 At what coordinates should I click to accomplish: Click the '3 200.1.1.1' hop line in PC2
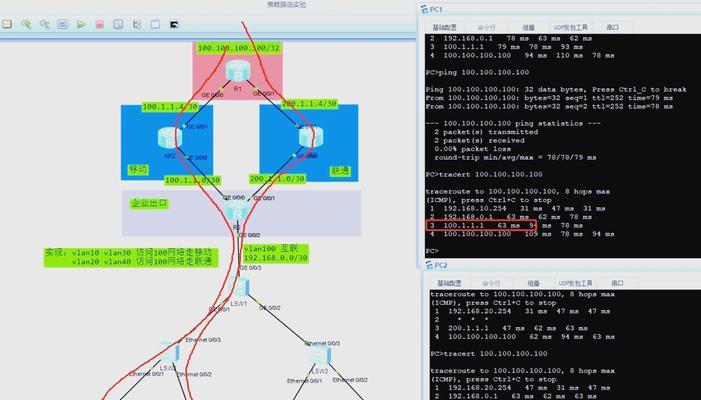pos(511,328)
